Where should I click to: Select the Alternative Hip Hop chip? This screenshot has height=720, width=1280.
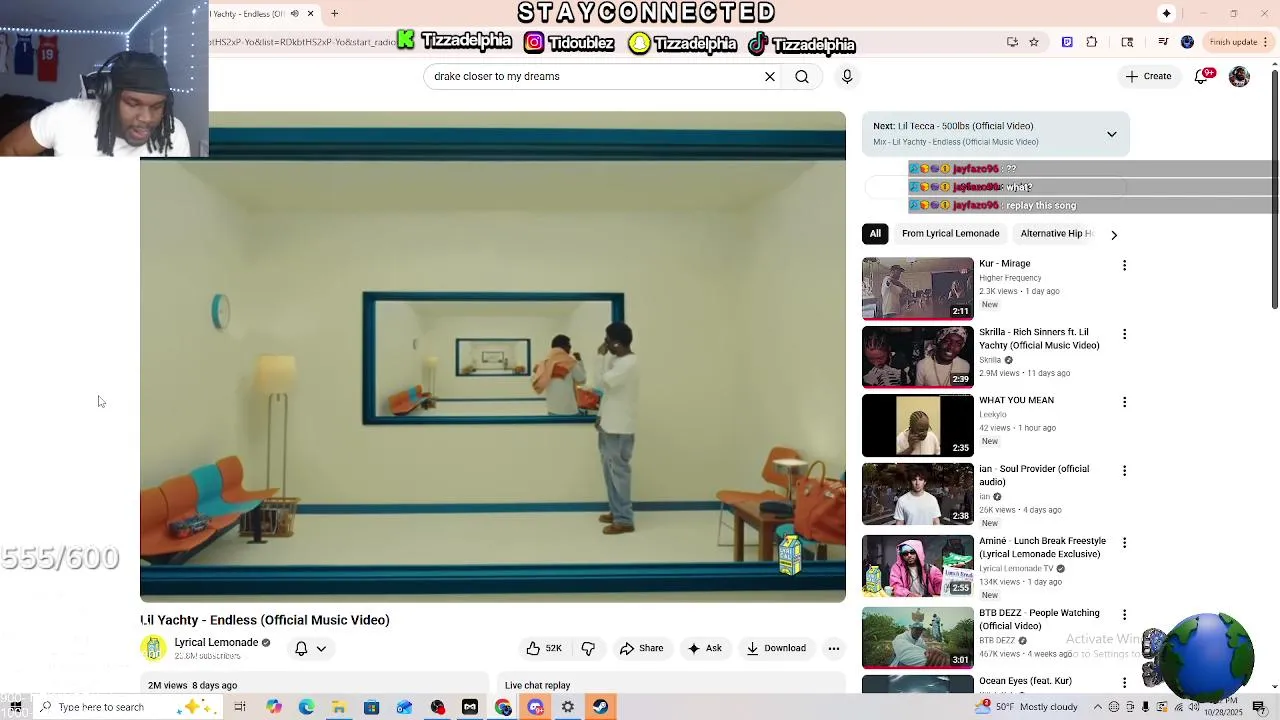[x=1056, y=233]
